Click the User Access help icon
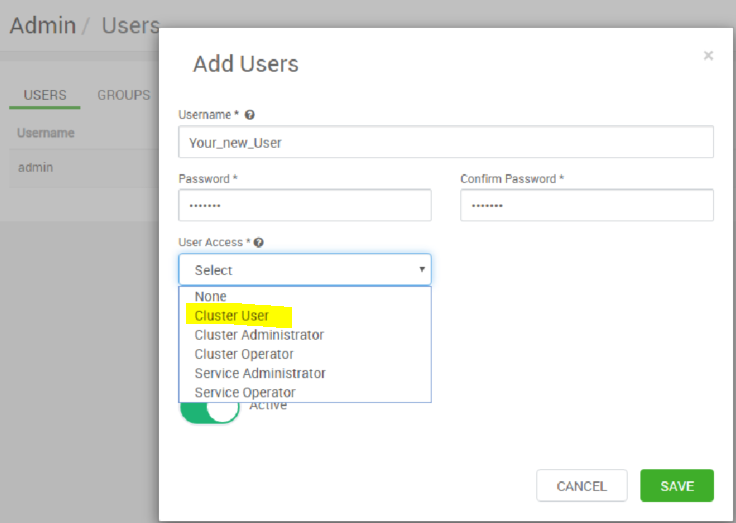 click(259, 242)
